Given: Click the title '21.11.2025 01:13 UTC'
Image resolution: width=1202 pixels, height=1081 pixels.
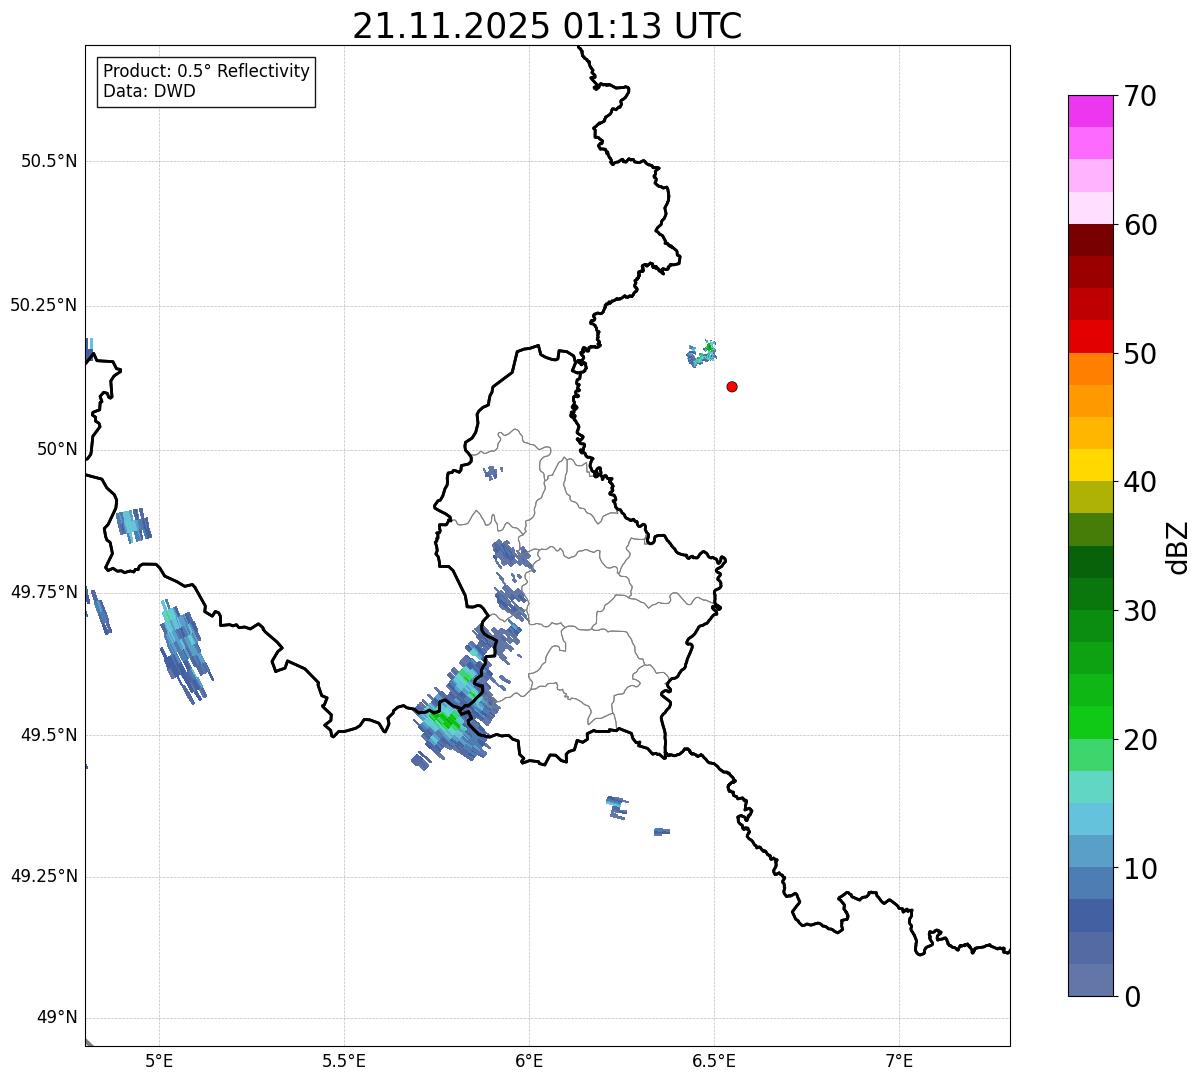Looking at the screenshot, I should pyautogui.click(x=547, y=26).
